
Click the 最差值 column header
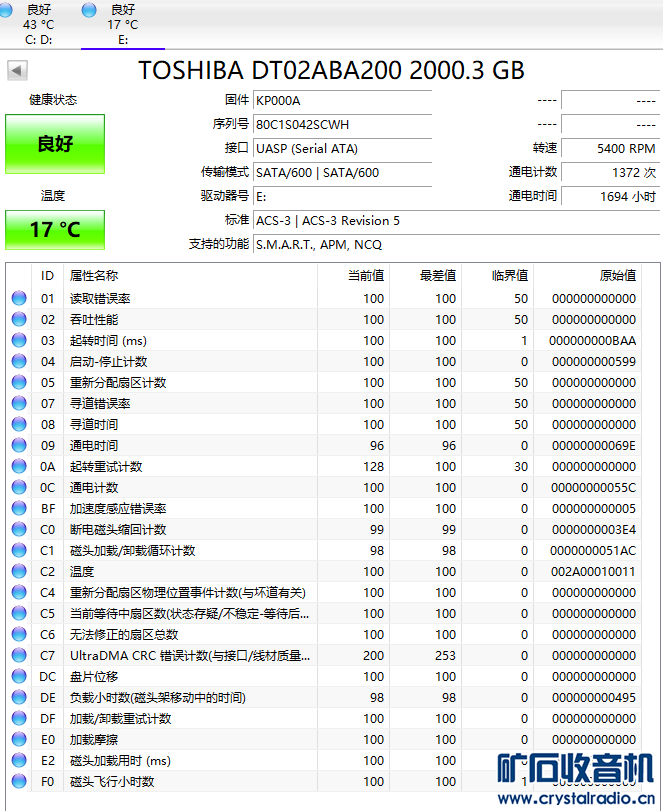tap(425, 276)
